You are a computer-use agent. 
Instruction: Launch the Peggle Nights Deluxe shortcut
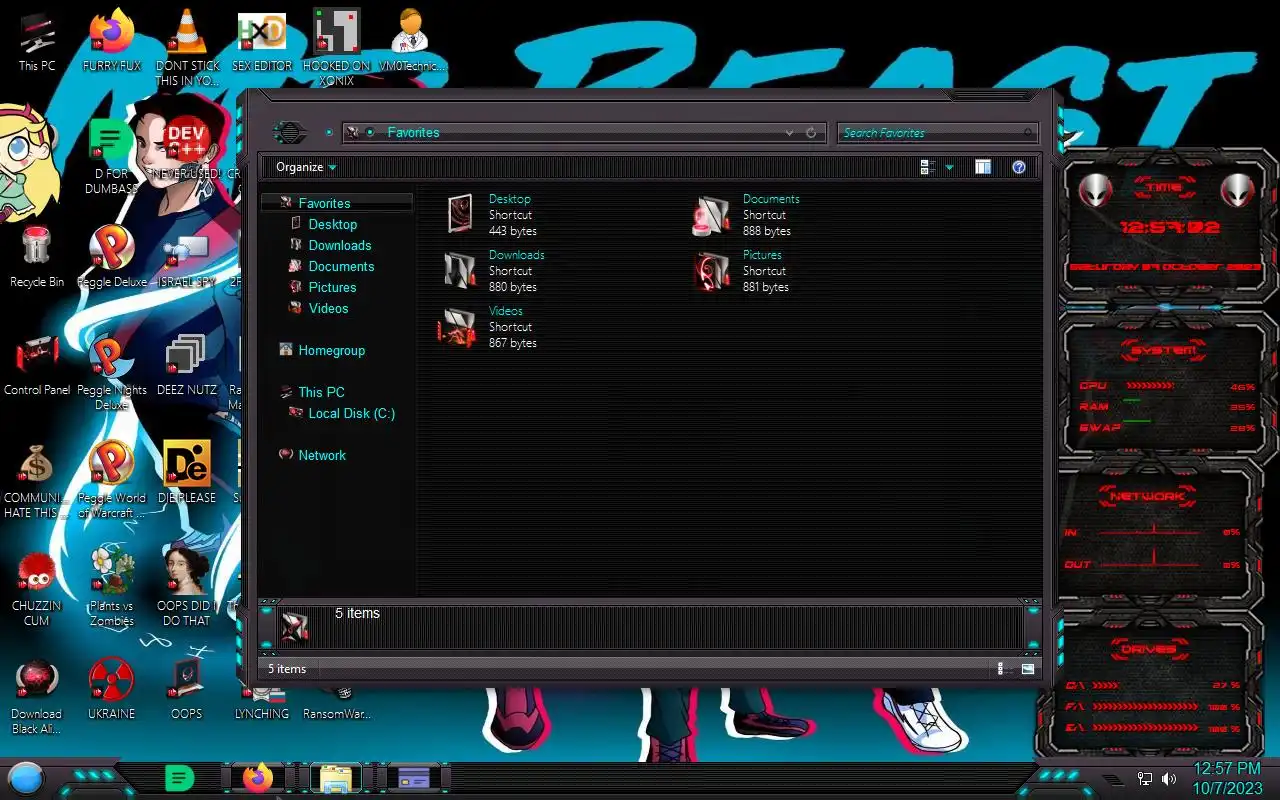click(x=111, y=372)
